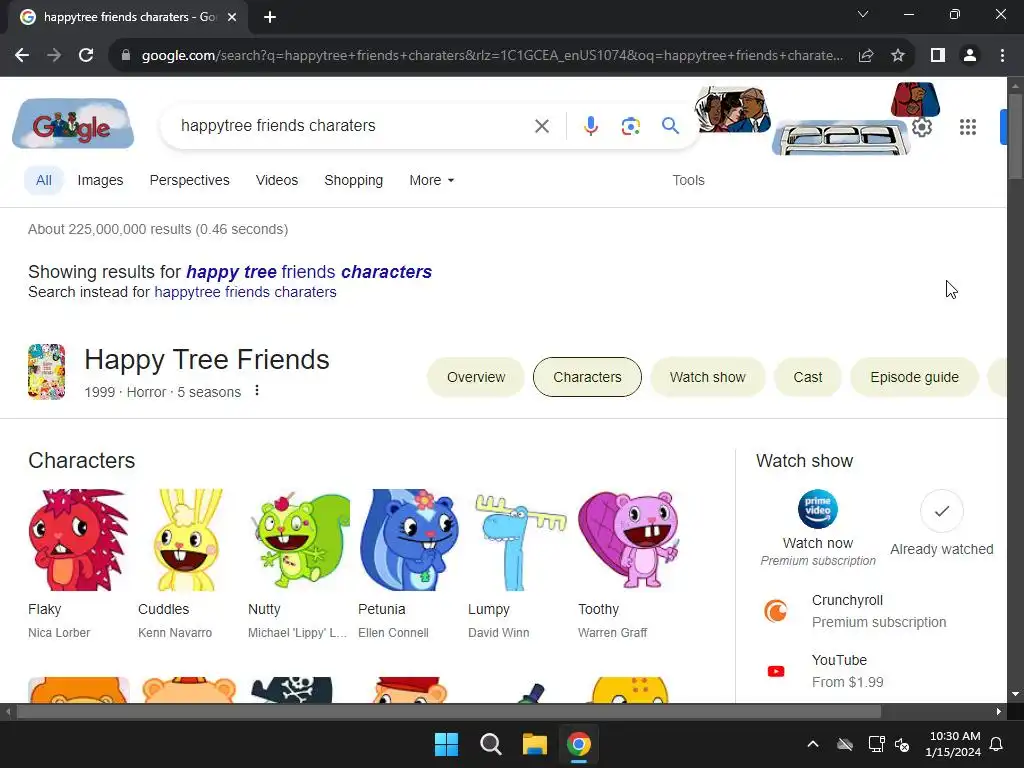The height and width of the screenshot is (768, 1024).
Task: Click the Petunia character image
Action: [409, 540]
